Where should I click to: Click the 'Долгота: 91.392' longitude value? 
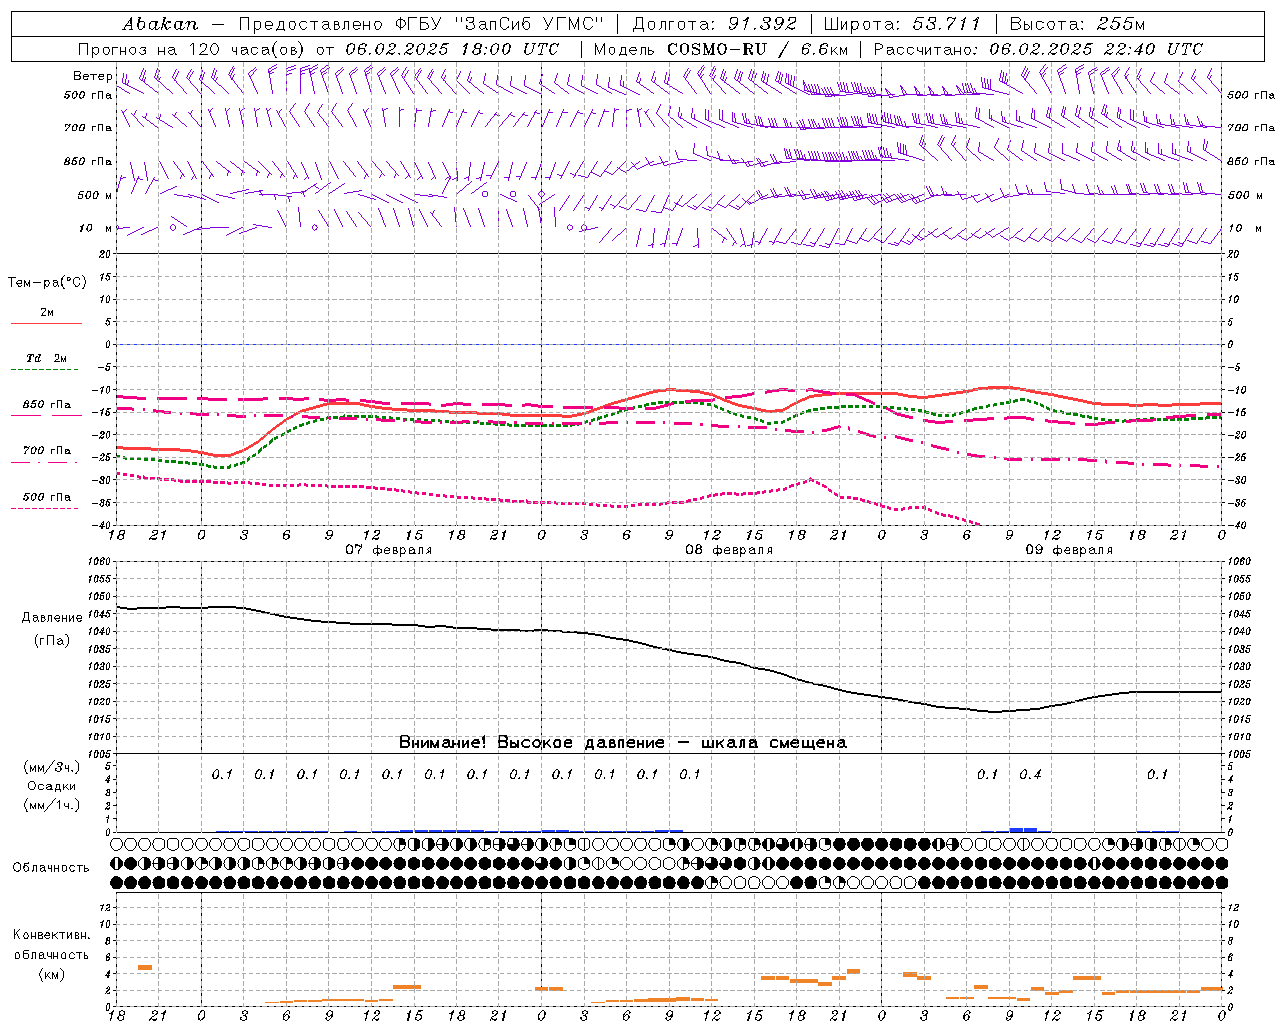coord(715,24)
